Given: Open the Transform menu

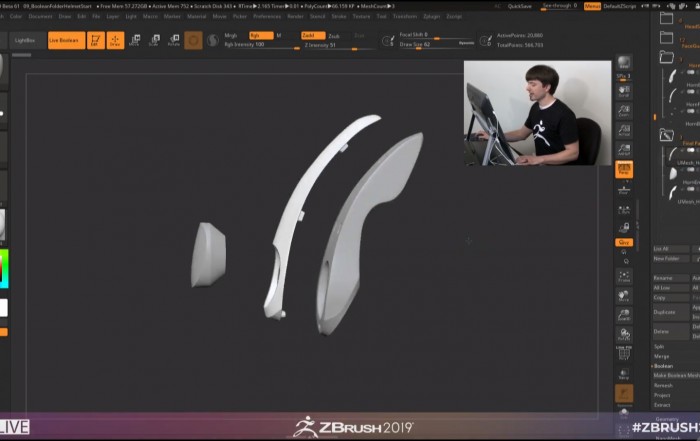Looking at the screenshot, I should tap(407, 16).
